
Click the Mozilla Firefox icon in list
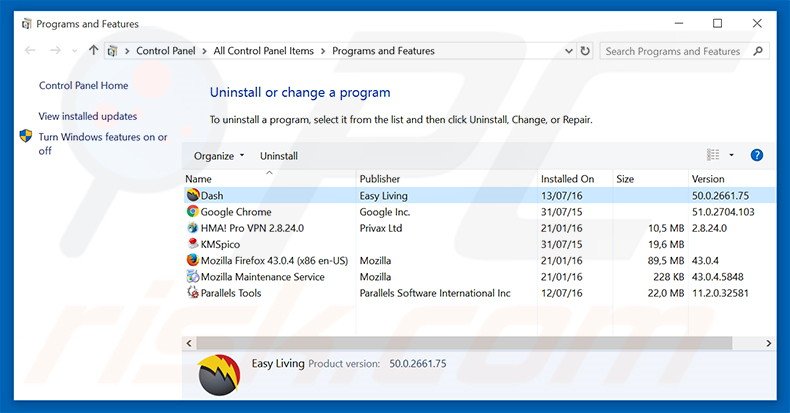click(192, 260)
